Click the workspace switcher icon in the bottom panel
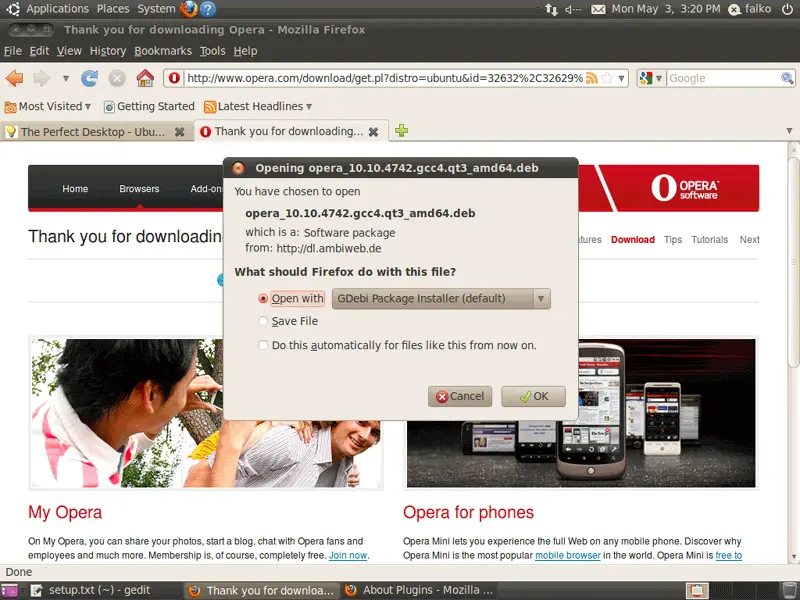This screenshot has width=800, height=600. click(697, 590)
